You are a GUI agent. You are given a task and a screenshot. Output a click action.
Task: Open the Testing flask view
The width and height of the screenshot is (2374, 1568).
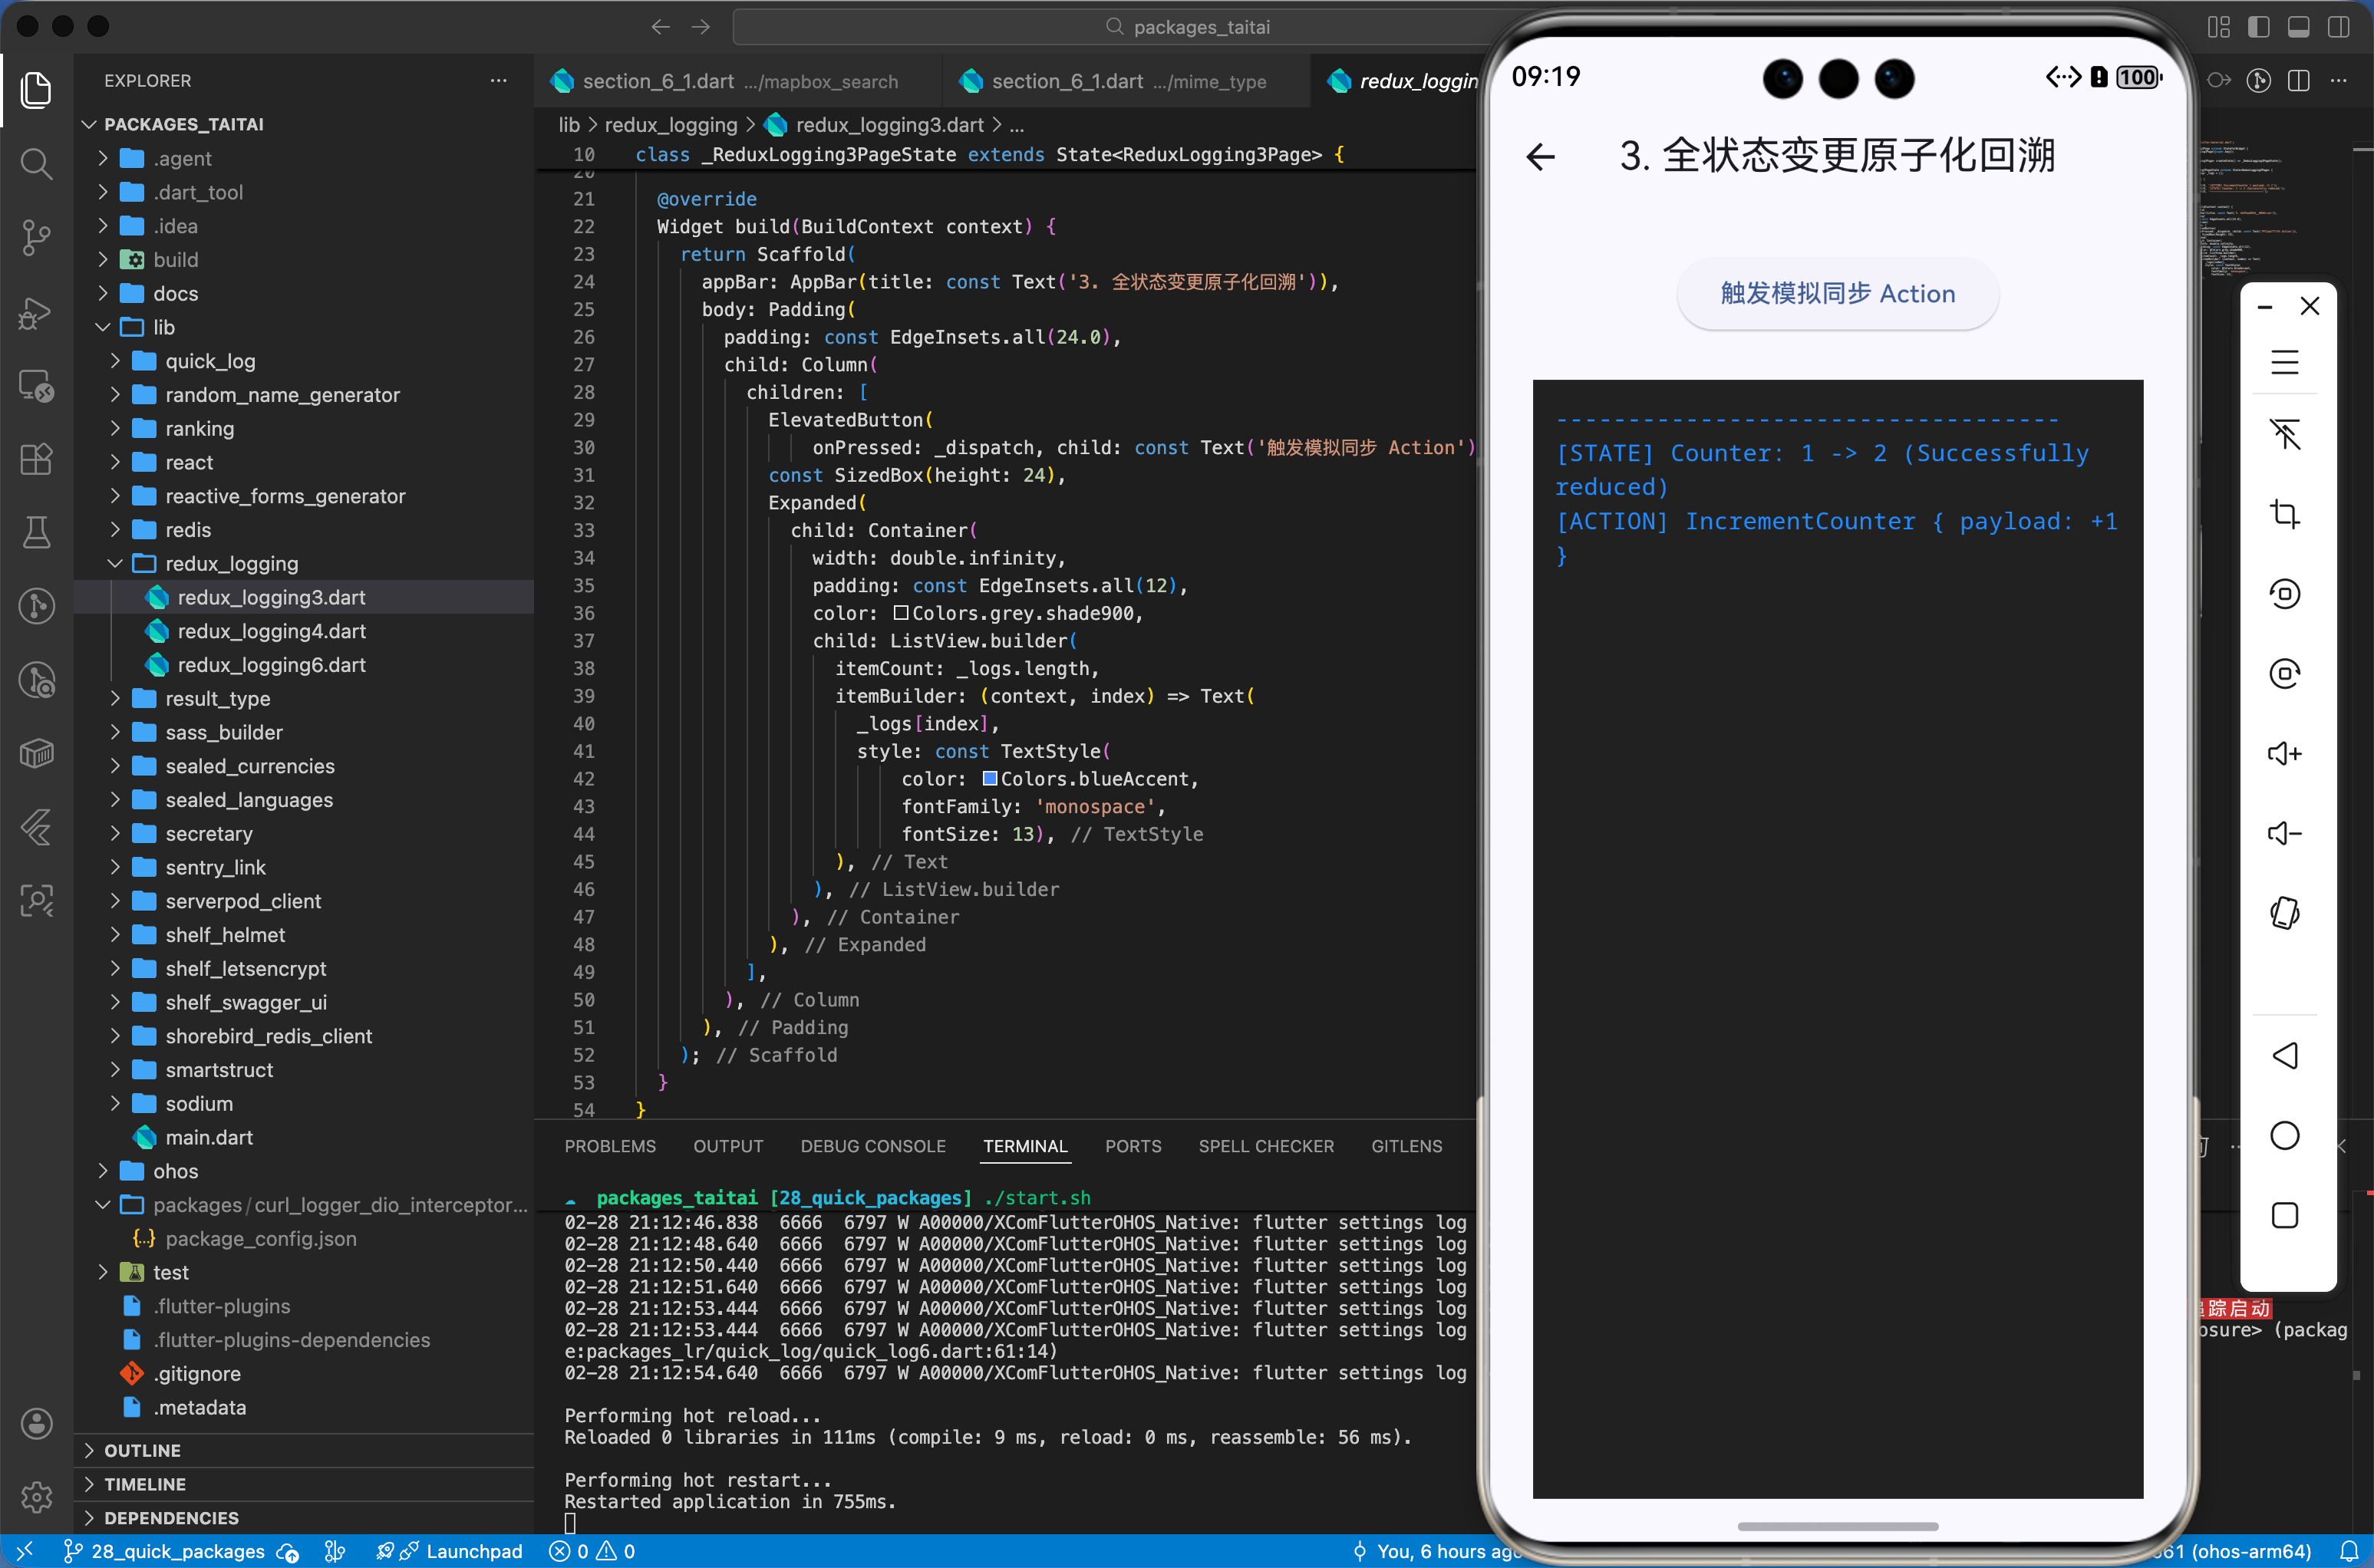[36, 532]
